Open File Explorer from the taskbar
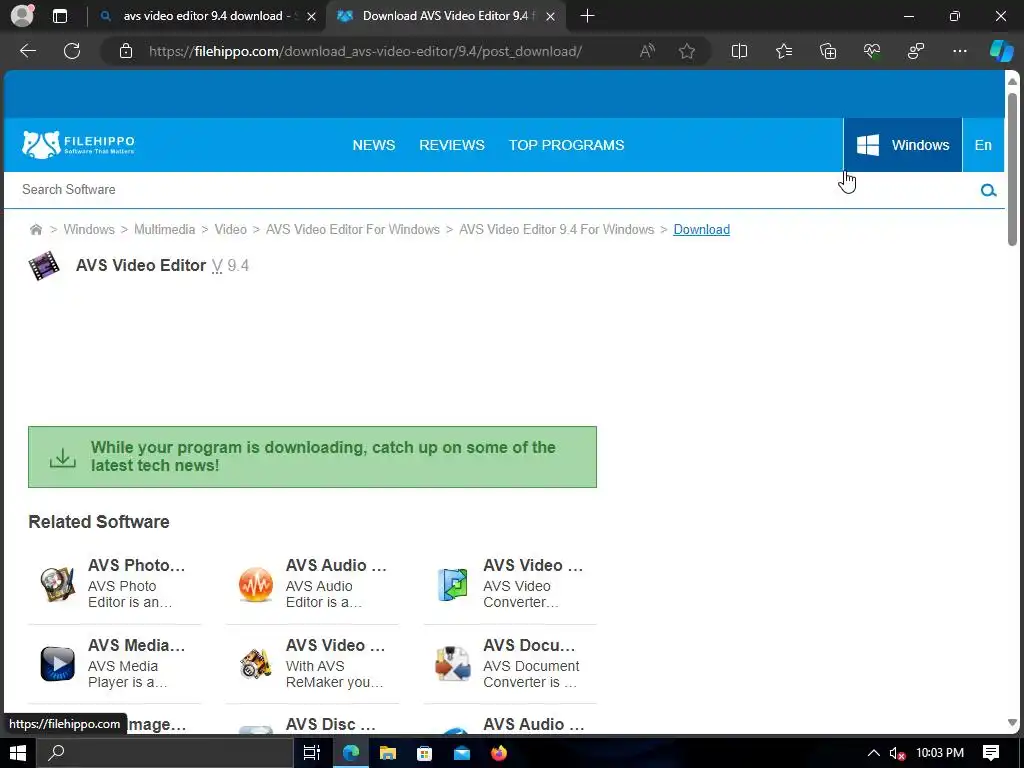This screenshot has width=1024, height=768. tap(388, 753)
